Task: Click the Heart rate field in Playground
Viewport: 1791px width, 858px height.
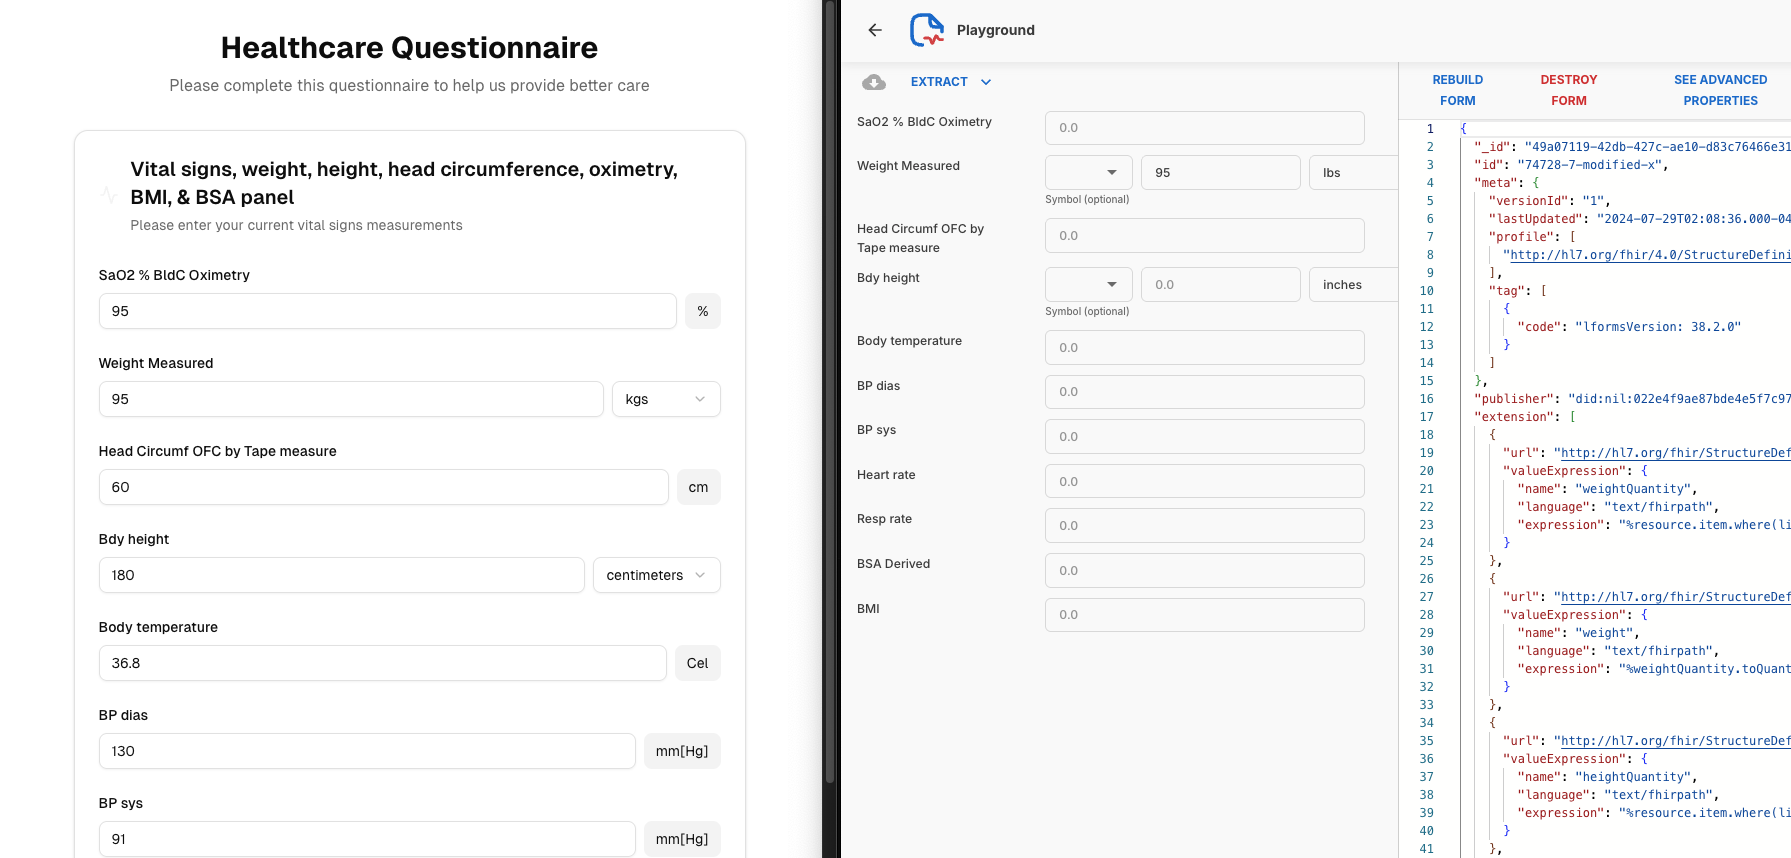Action: [x=1204, y=481]
